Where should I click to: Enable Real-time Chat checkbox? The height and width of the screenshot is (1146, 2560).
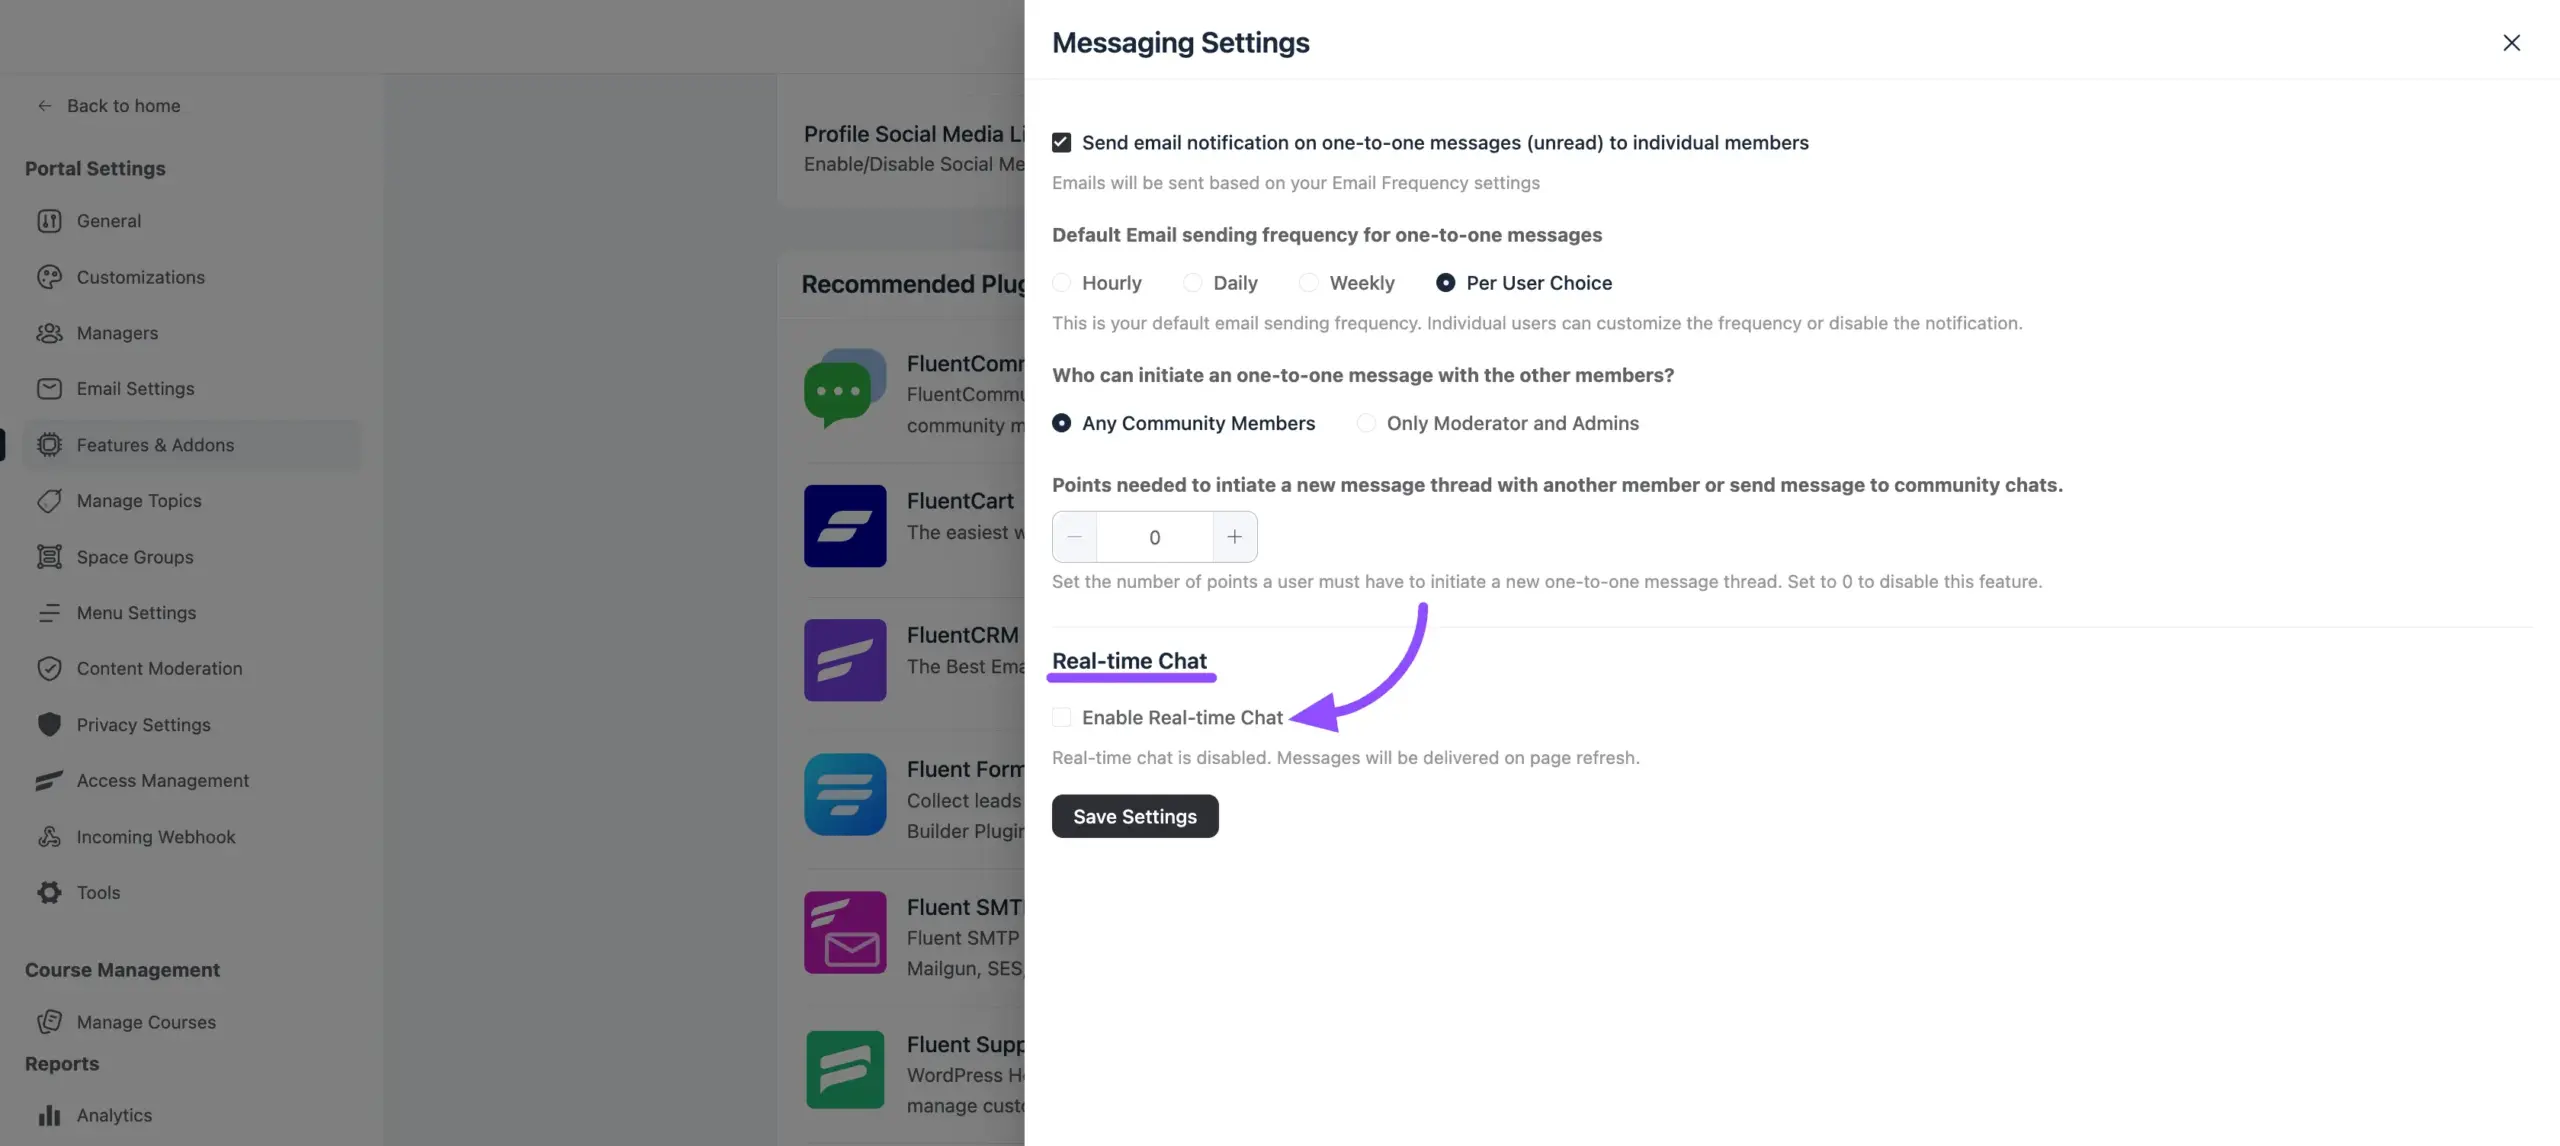(x=1062, y=717)
